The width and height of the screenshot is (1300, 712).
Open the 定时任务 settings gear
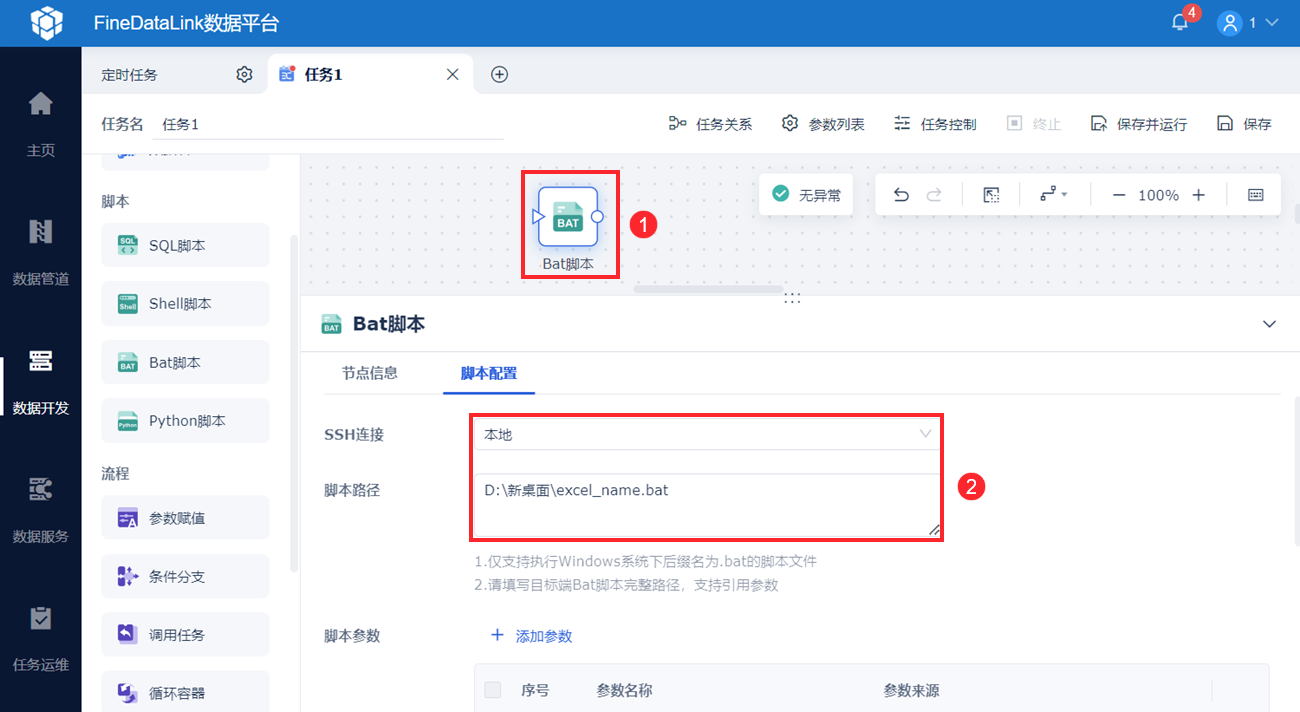[x=244, y=75]
